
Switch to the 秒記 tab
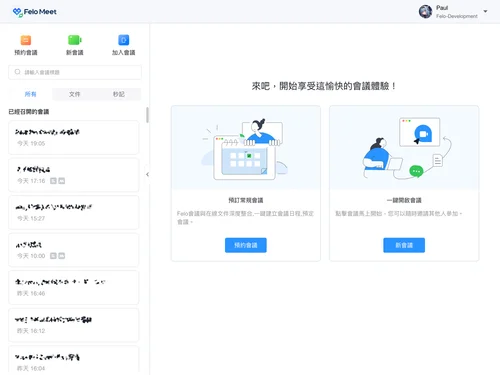(x=119, y=94)
